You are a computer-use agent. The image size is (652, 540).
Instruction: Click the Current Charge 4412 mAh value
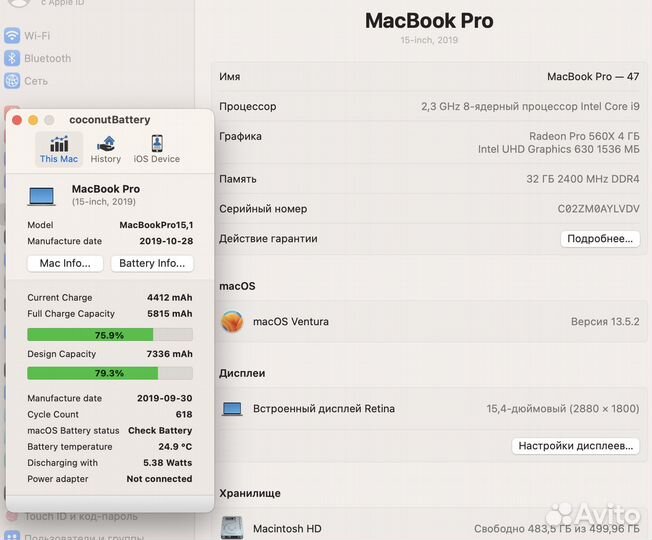[x=170, y=298]
